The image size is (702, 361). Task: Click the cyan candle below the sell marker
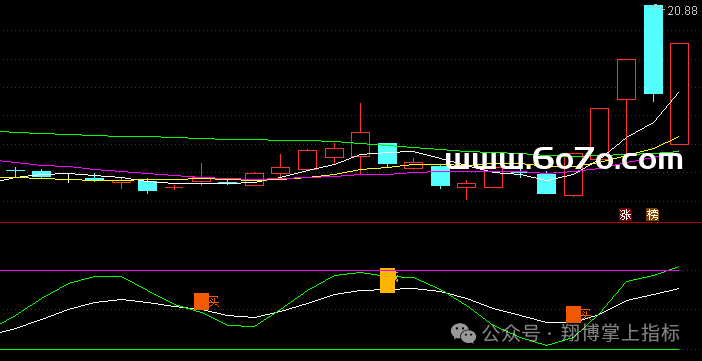click(x=388, y=154)
